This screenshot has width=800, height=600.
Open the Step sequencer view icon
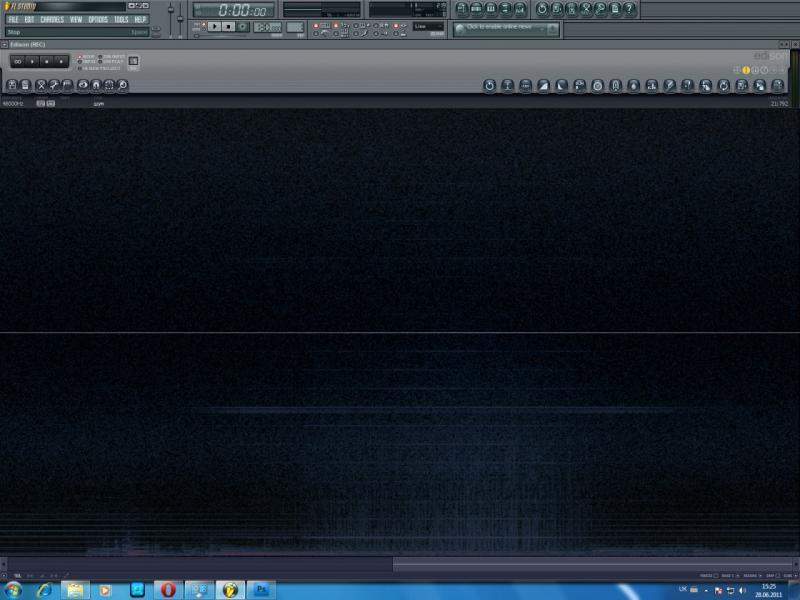(x=476, y=9)
